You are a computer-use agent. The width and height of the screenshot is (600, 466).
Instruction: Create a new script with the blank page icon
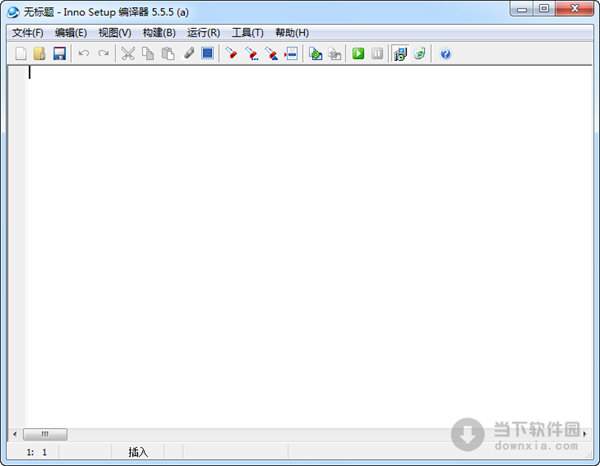21,54
